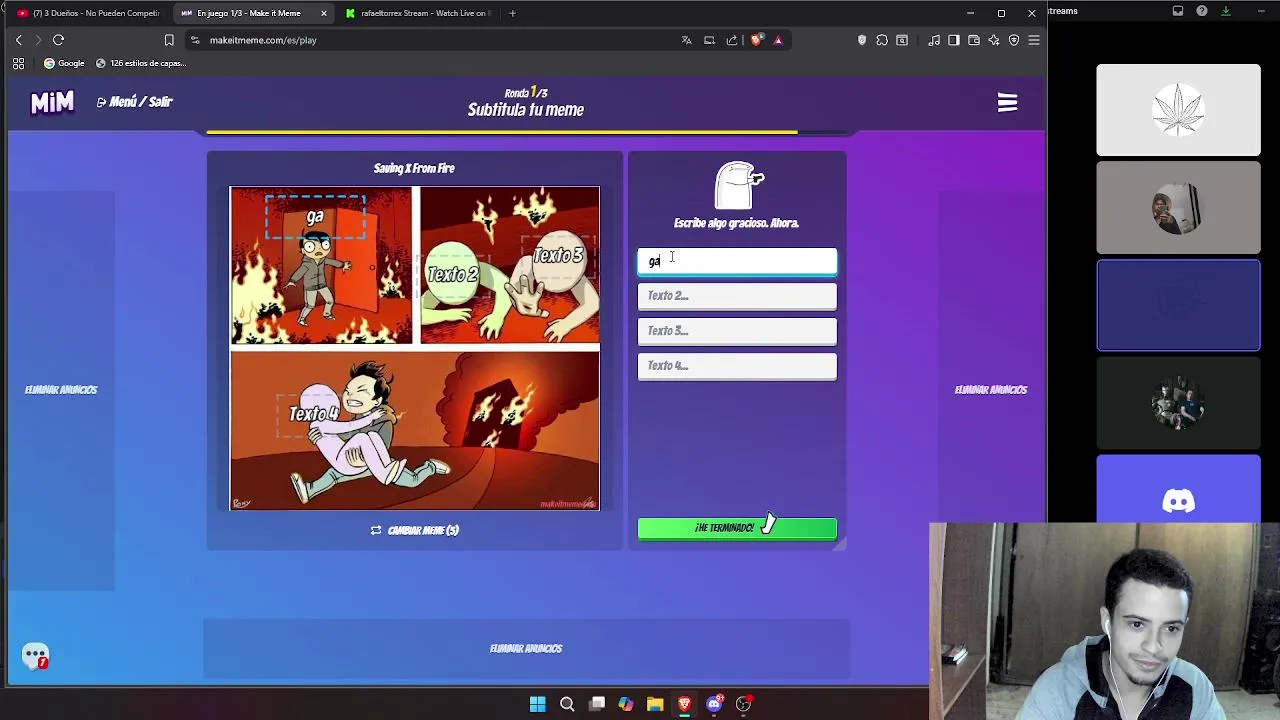Reload the page with the refresh icon
This screenshot has height=720, width=1280.
(x=58, y=40)
